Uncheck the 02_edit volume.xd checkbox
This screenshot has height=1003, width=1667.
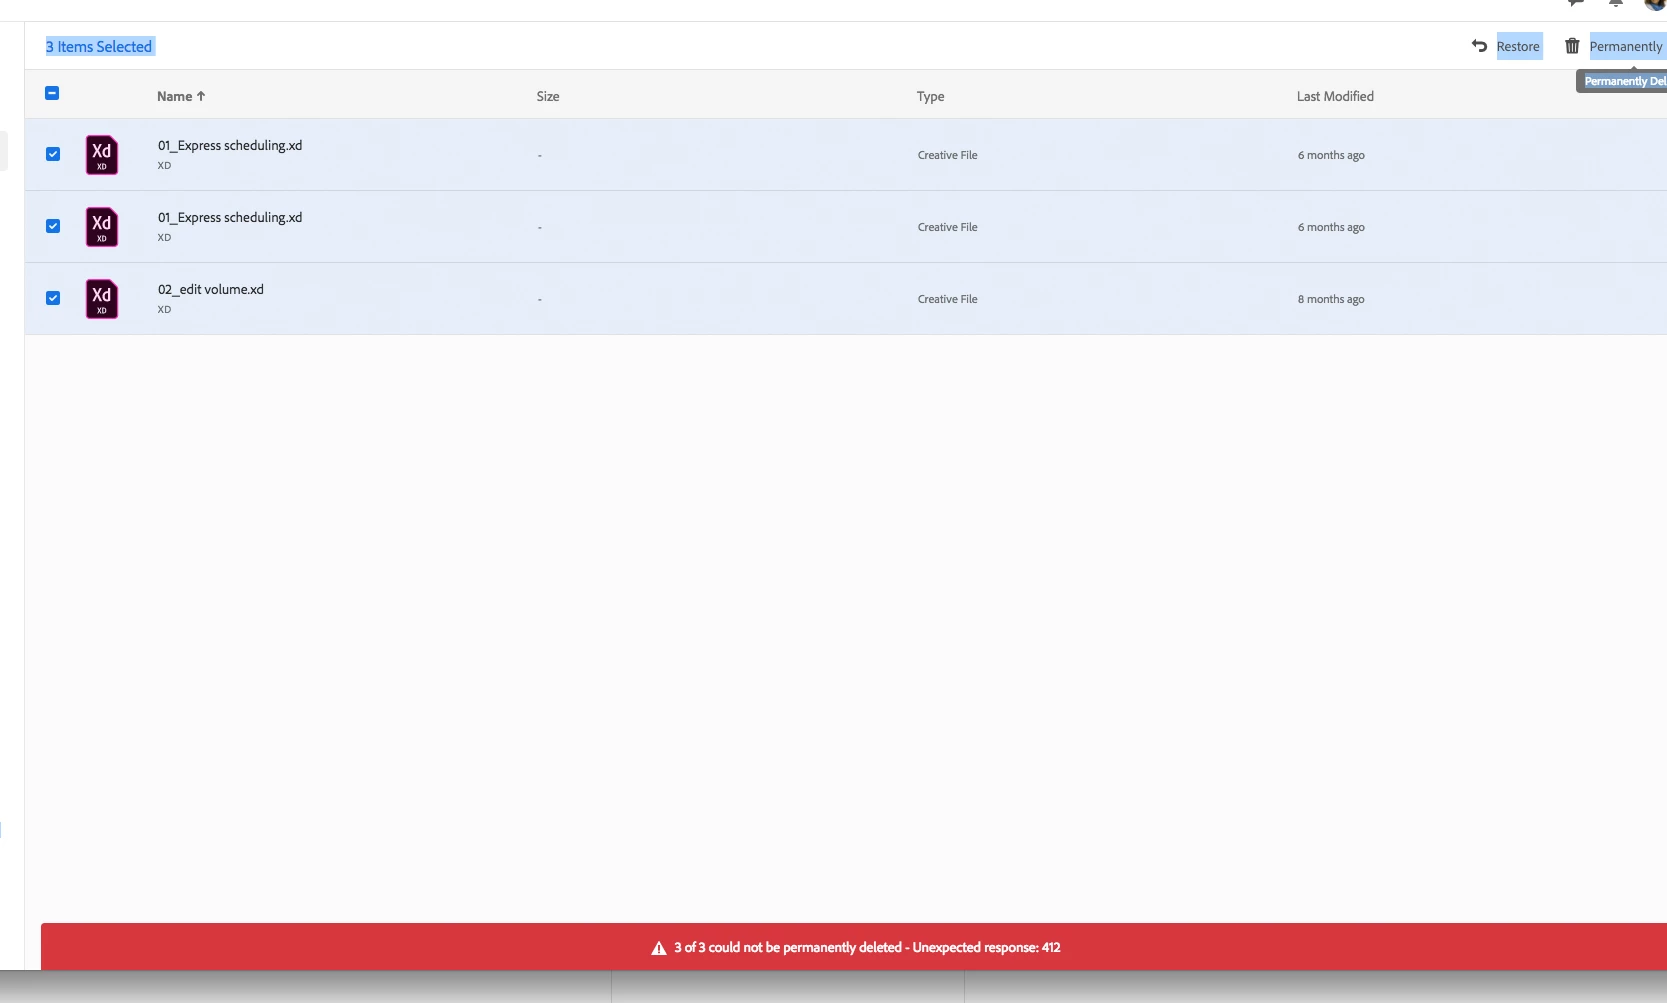point(53,298)
